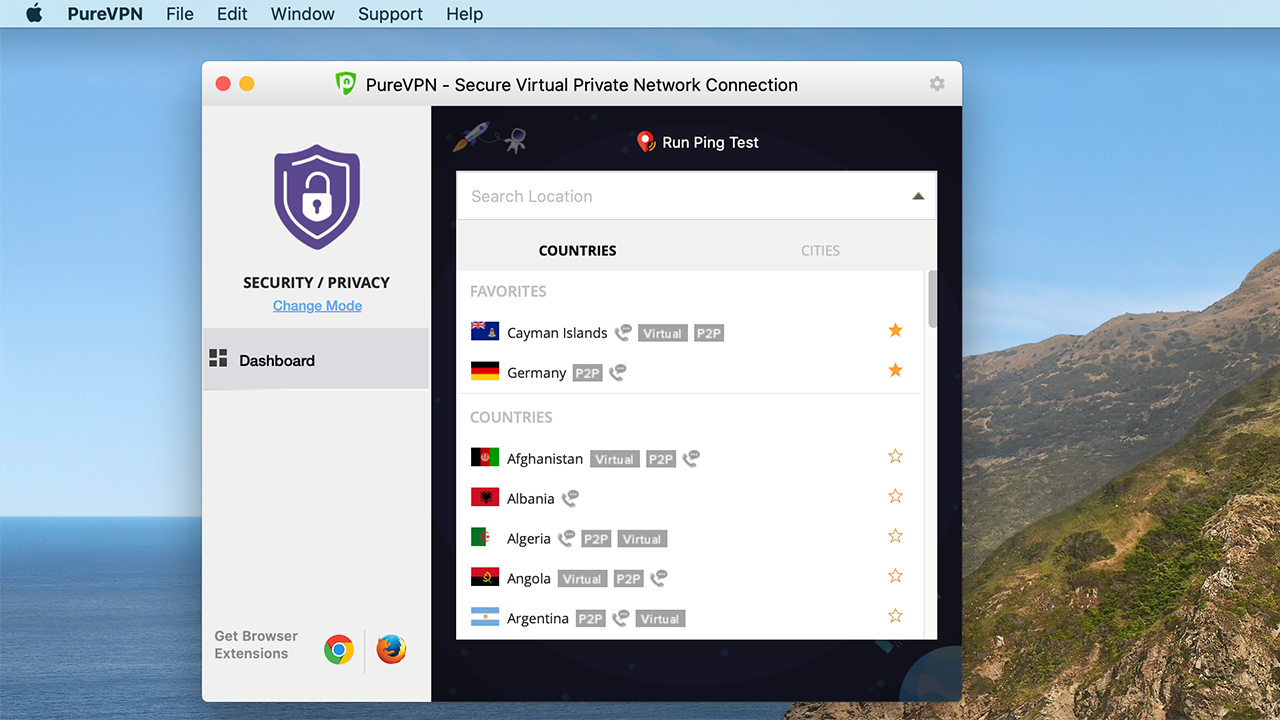Select Afghanistan from countries list
Screen dimensions: 1280x720
point(545,459)
